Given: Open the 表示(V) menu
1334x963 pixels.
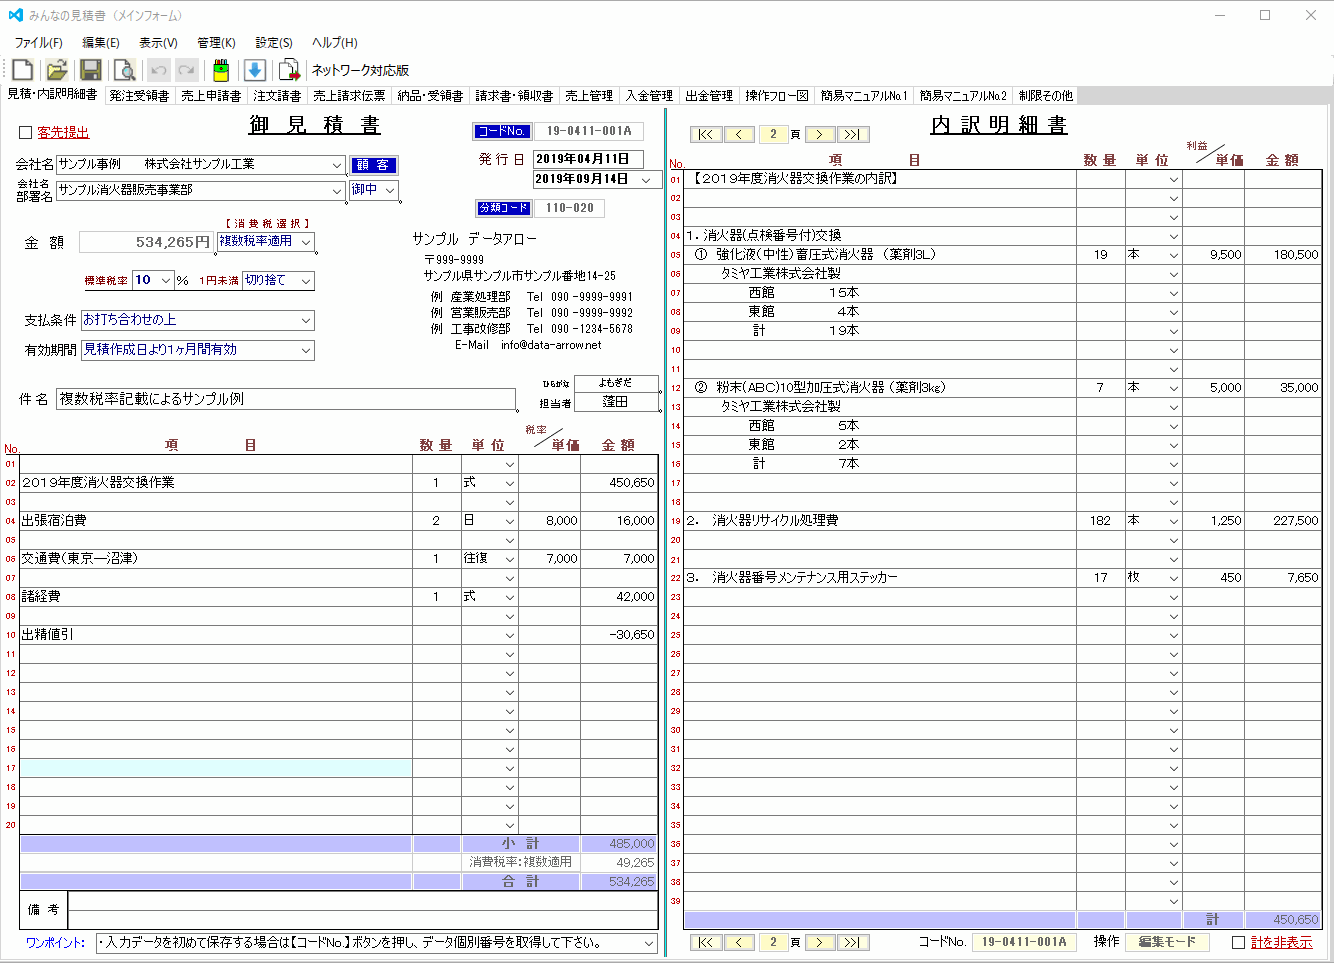Looking at the screenshot, I should [158, 43].
